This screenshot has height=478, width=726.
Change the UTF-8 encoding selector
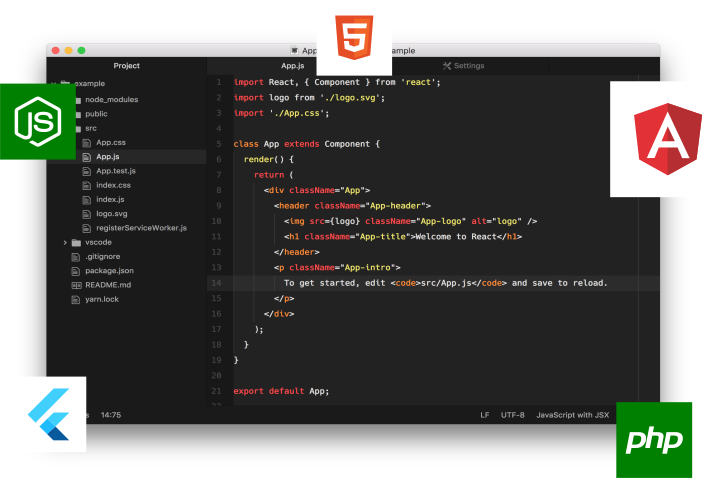513,414
